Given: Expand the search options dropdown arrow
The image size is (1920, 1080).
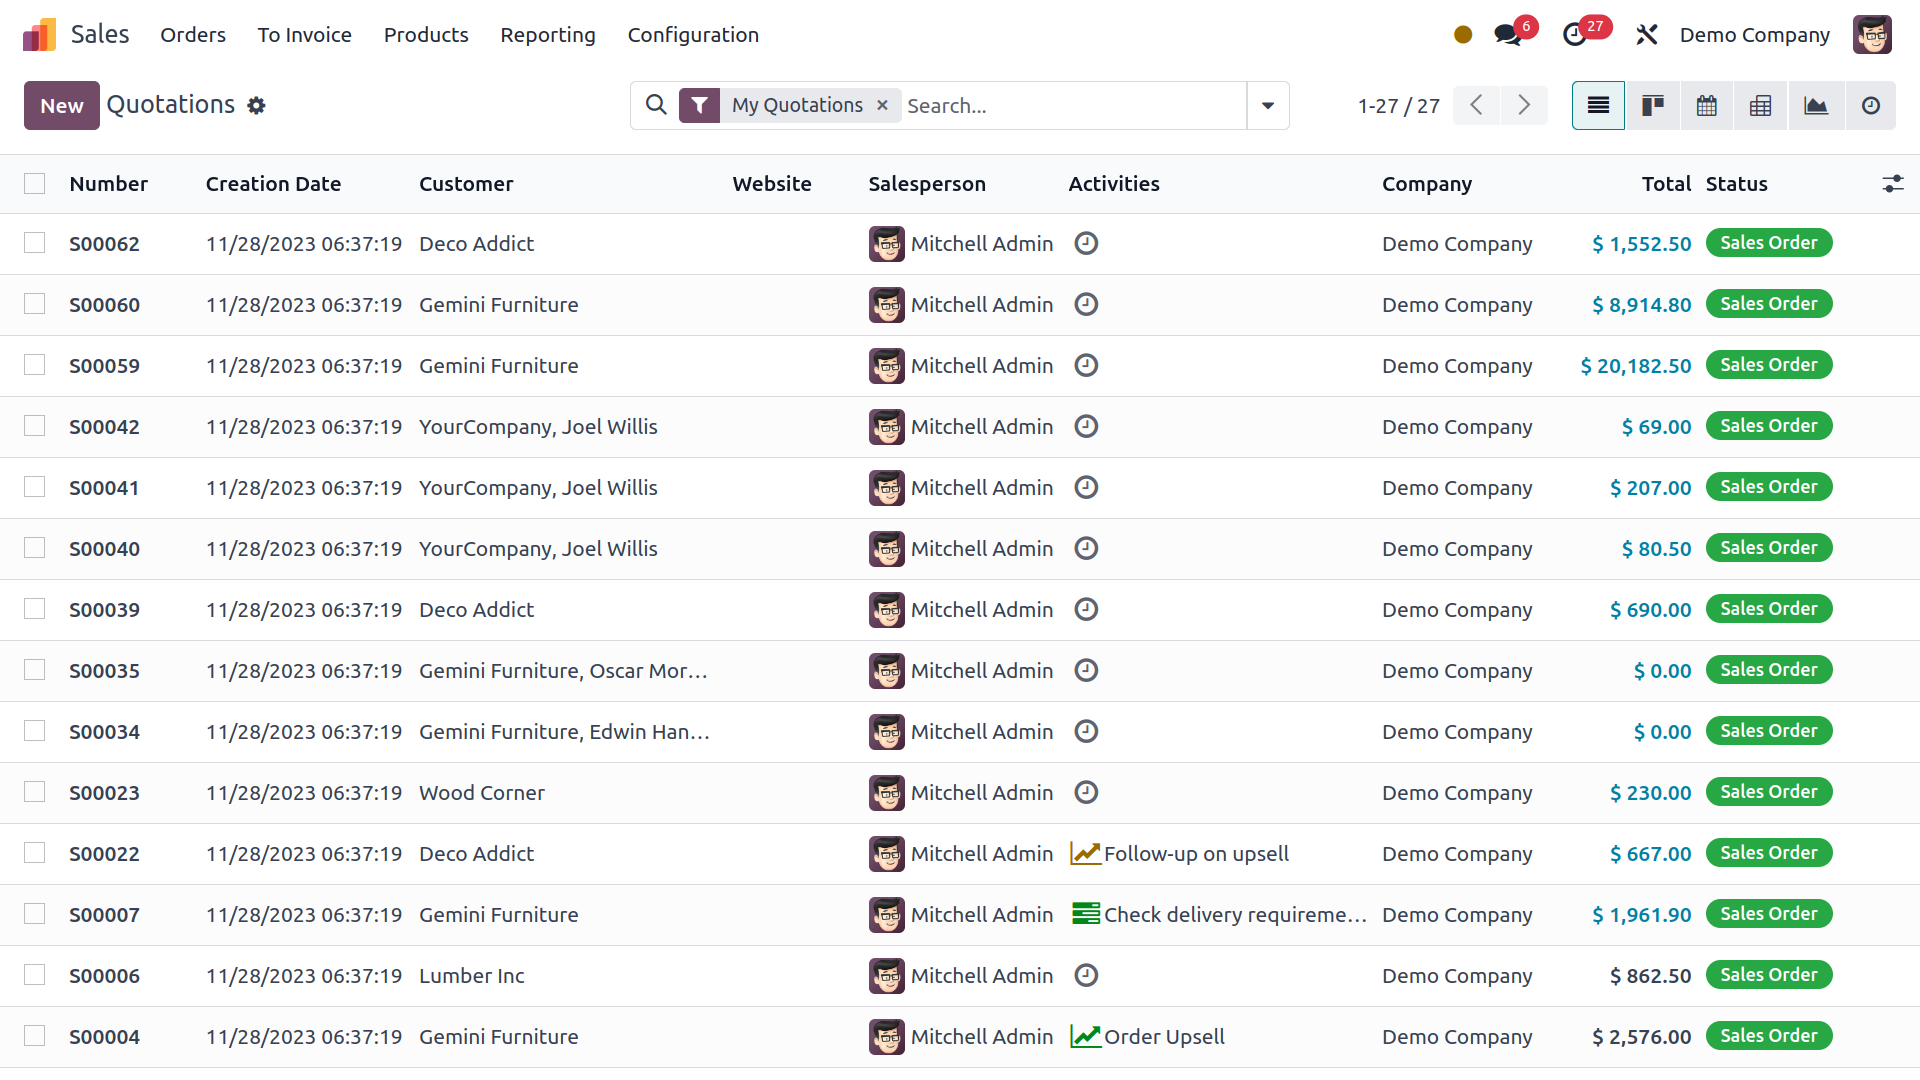Looking at the screenshot, I should pos(1268,105).
